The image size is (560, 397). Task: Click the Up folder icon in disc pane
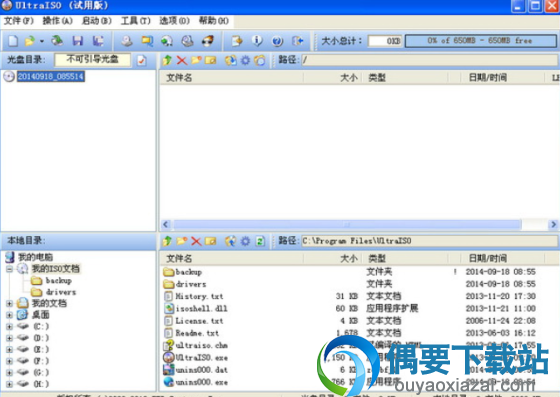[x=167, y=60]
